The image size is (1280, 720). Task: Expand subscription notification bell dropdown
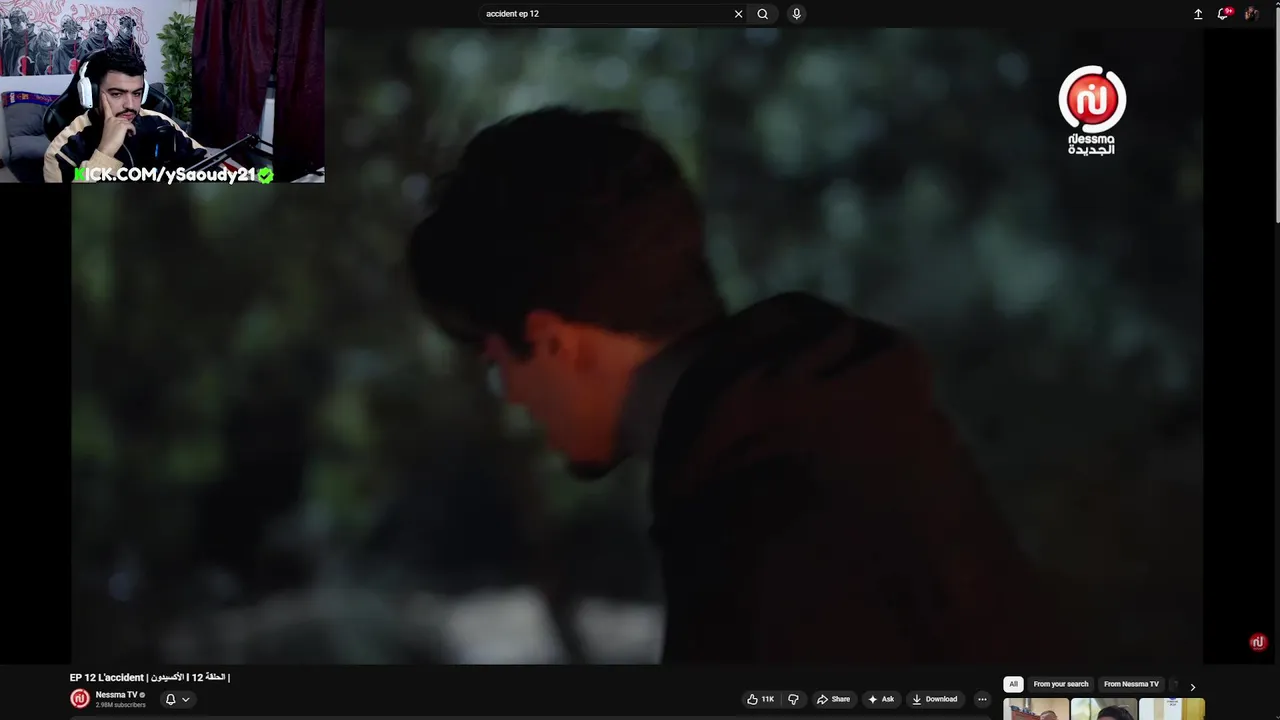coord(176,699)
